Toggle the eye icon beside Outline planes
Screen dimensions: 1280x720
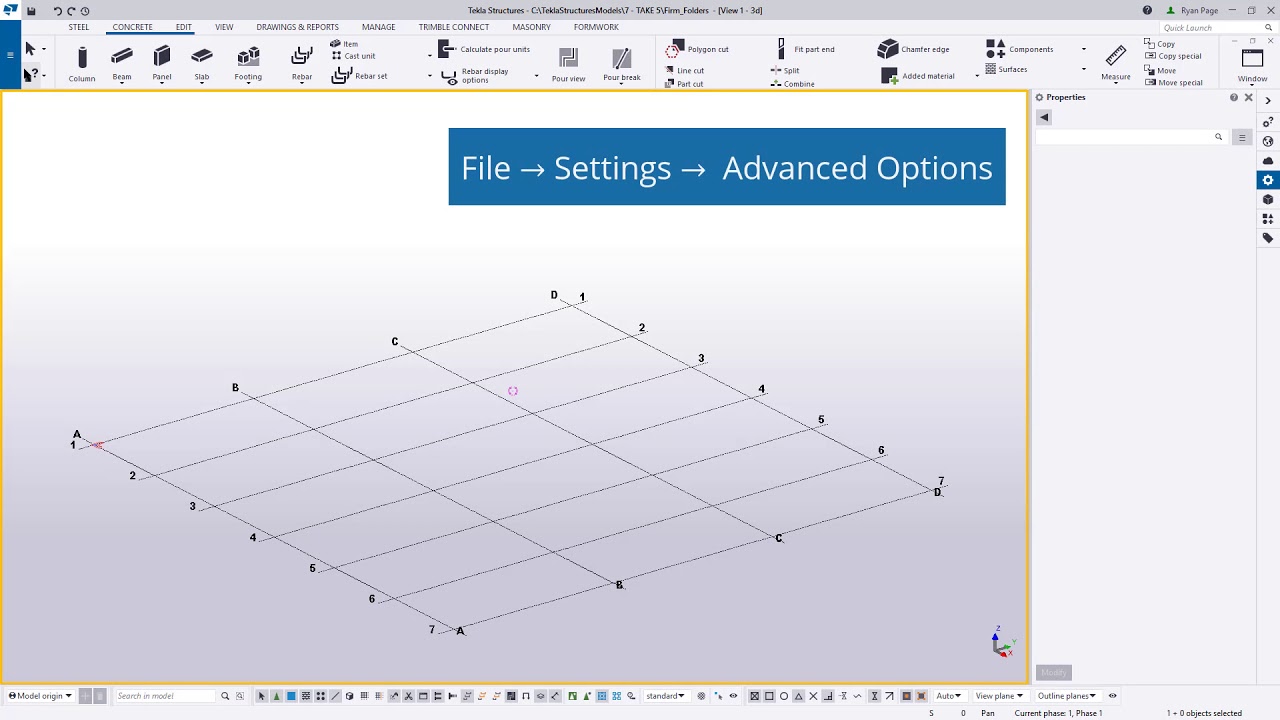pyautogui.click(x=1112, y=696)
